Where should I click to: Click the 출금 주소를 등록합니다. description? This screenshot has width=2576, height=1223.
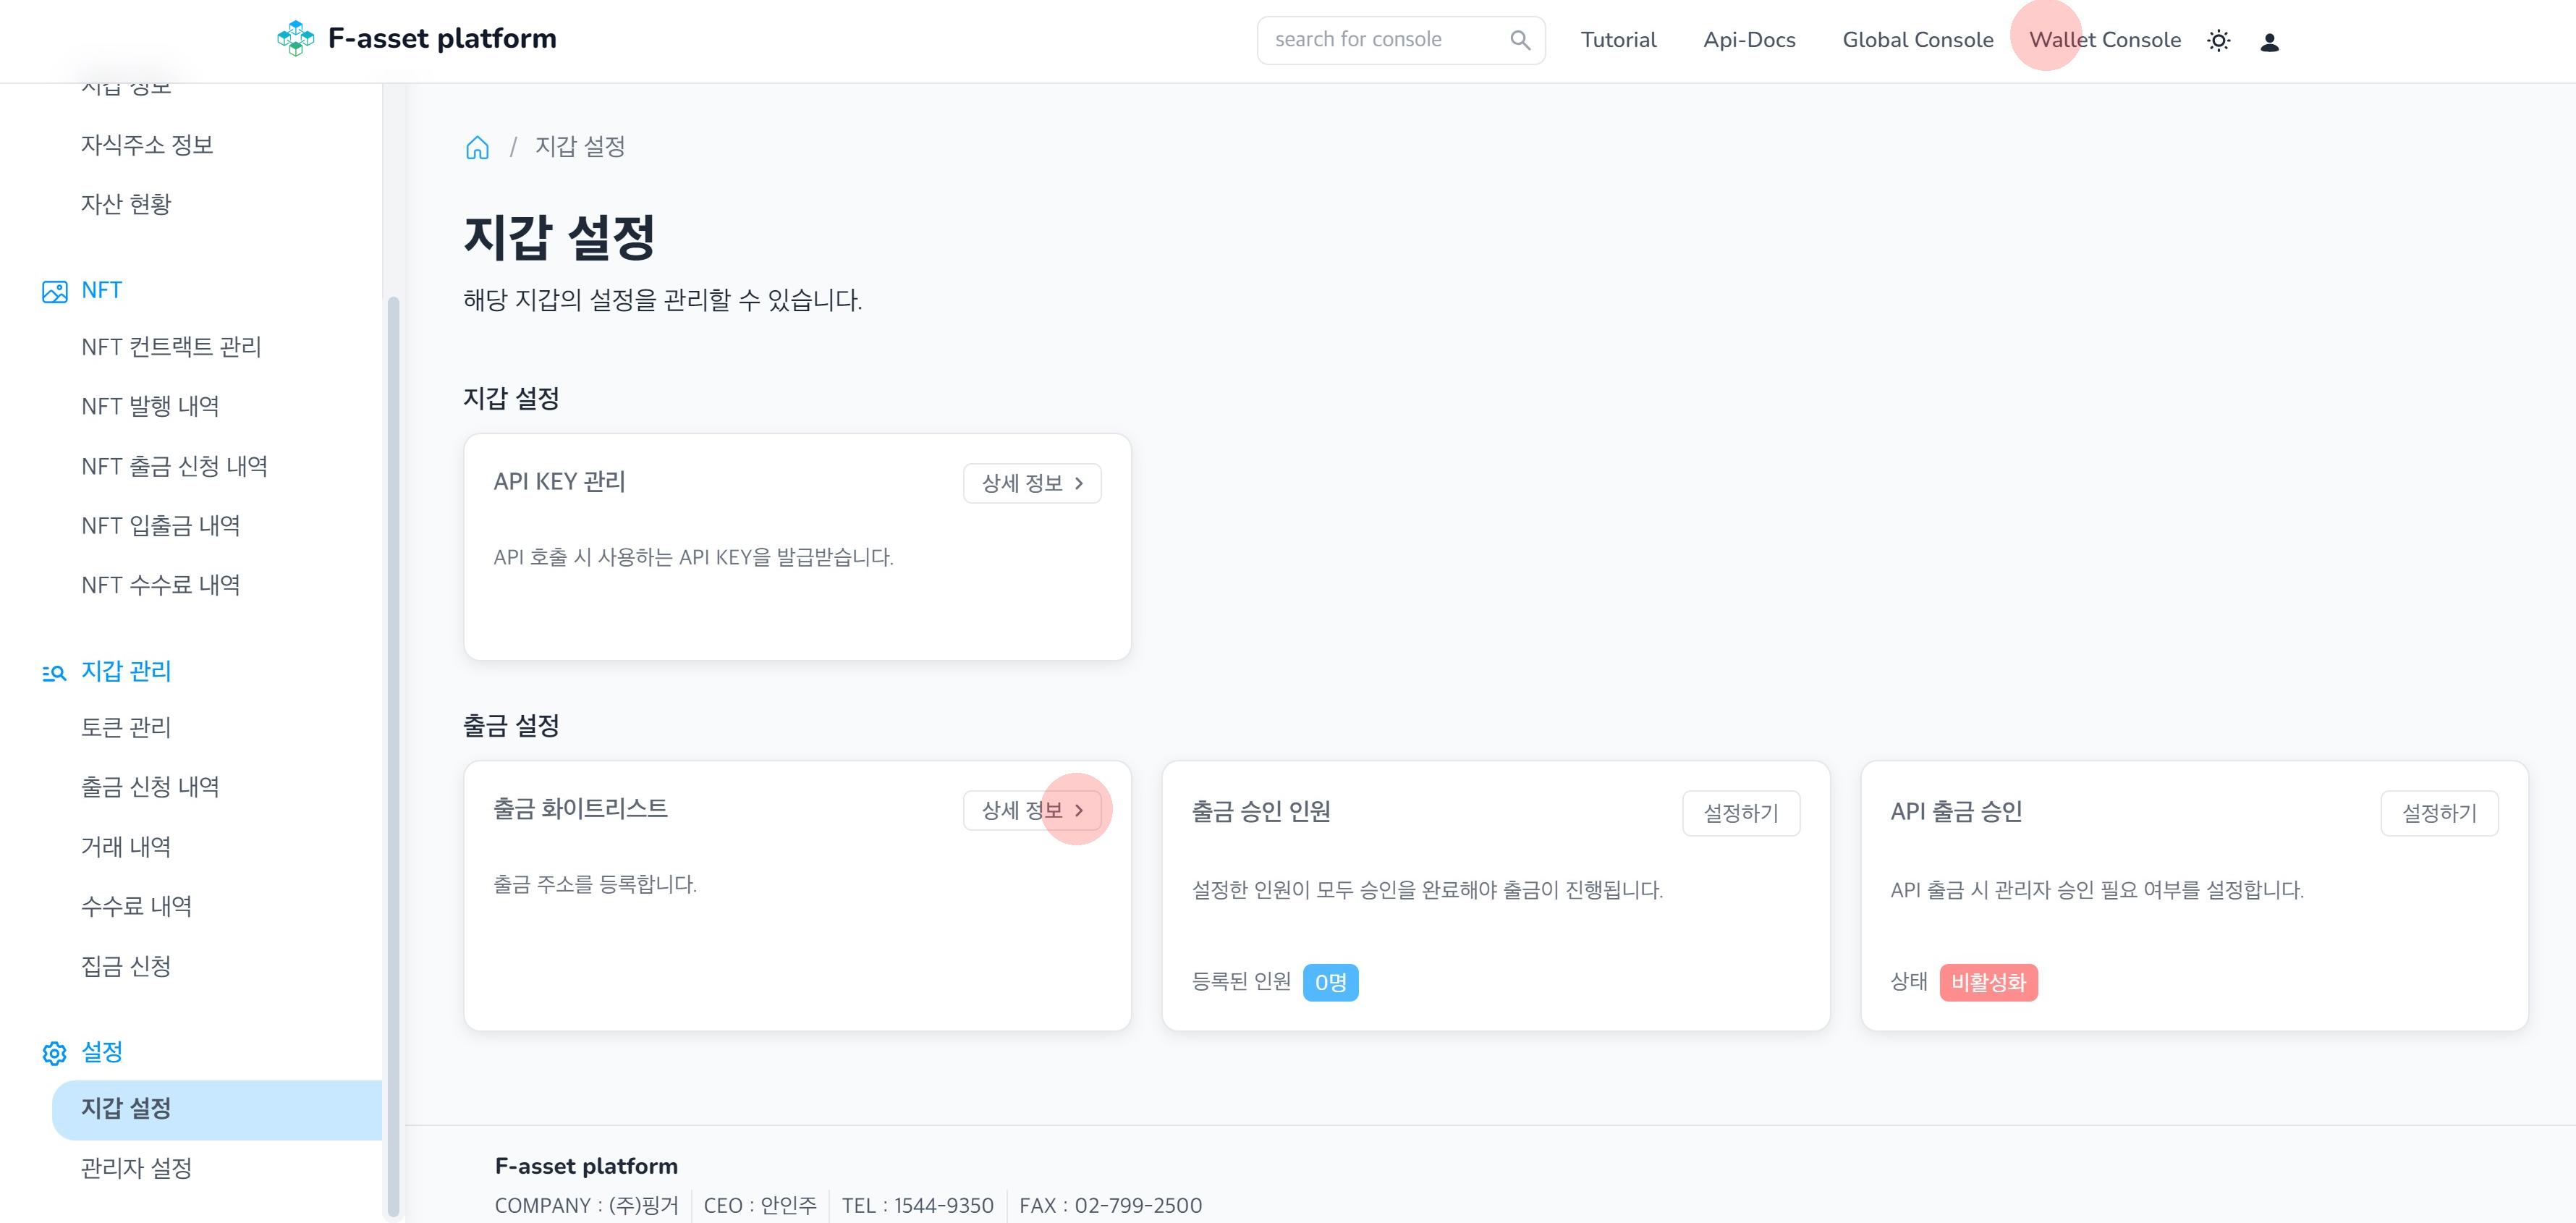coord(595,885)
